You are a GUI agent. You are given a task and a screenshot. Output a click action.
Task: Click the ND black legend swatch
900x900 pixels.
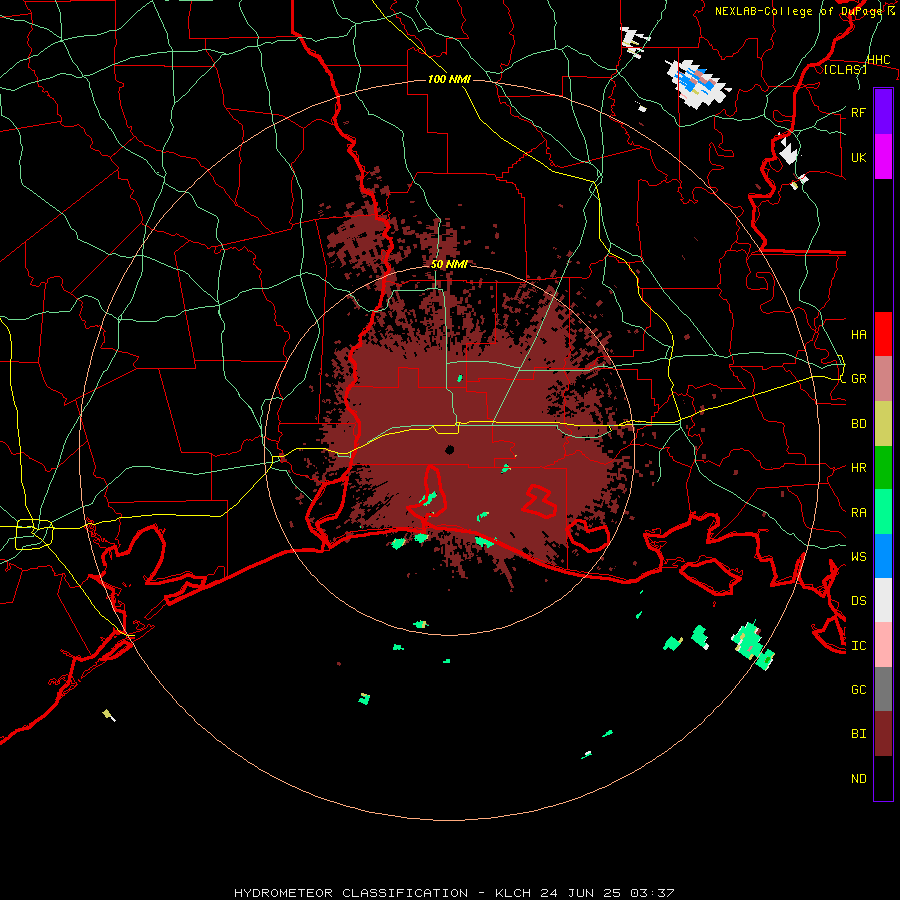[x=883, y=778]
